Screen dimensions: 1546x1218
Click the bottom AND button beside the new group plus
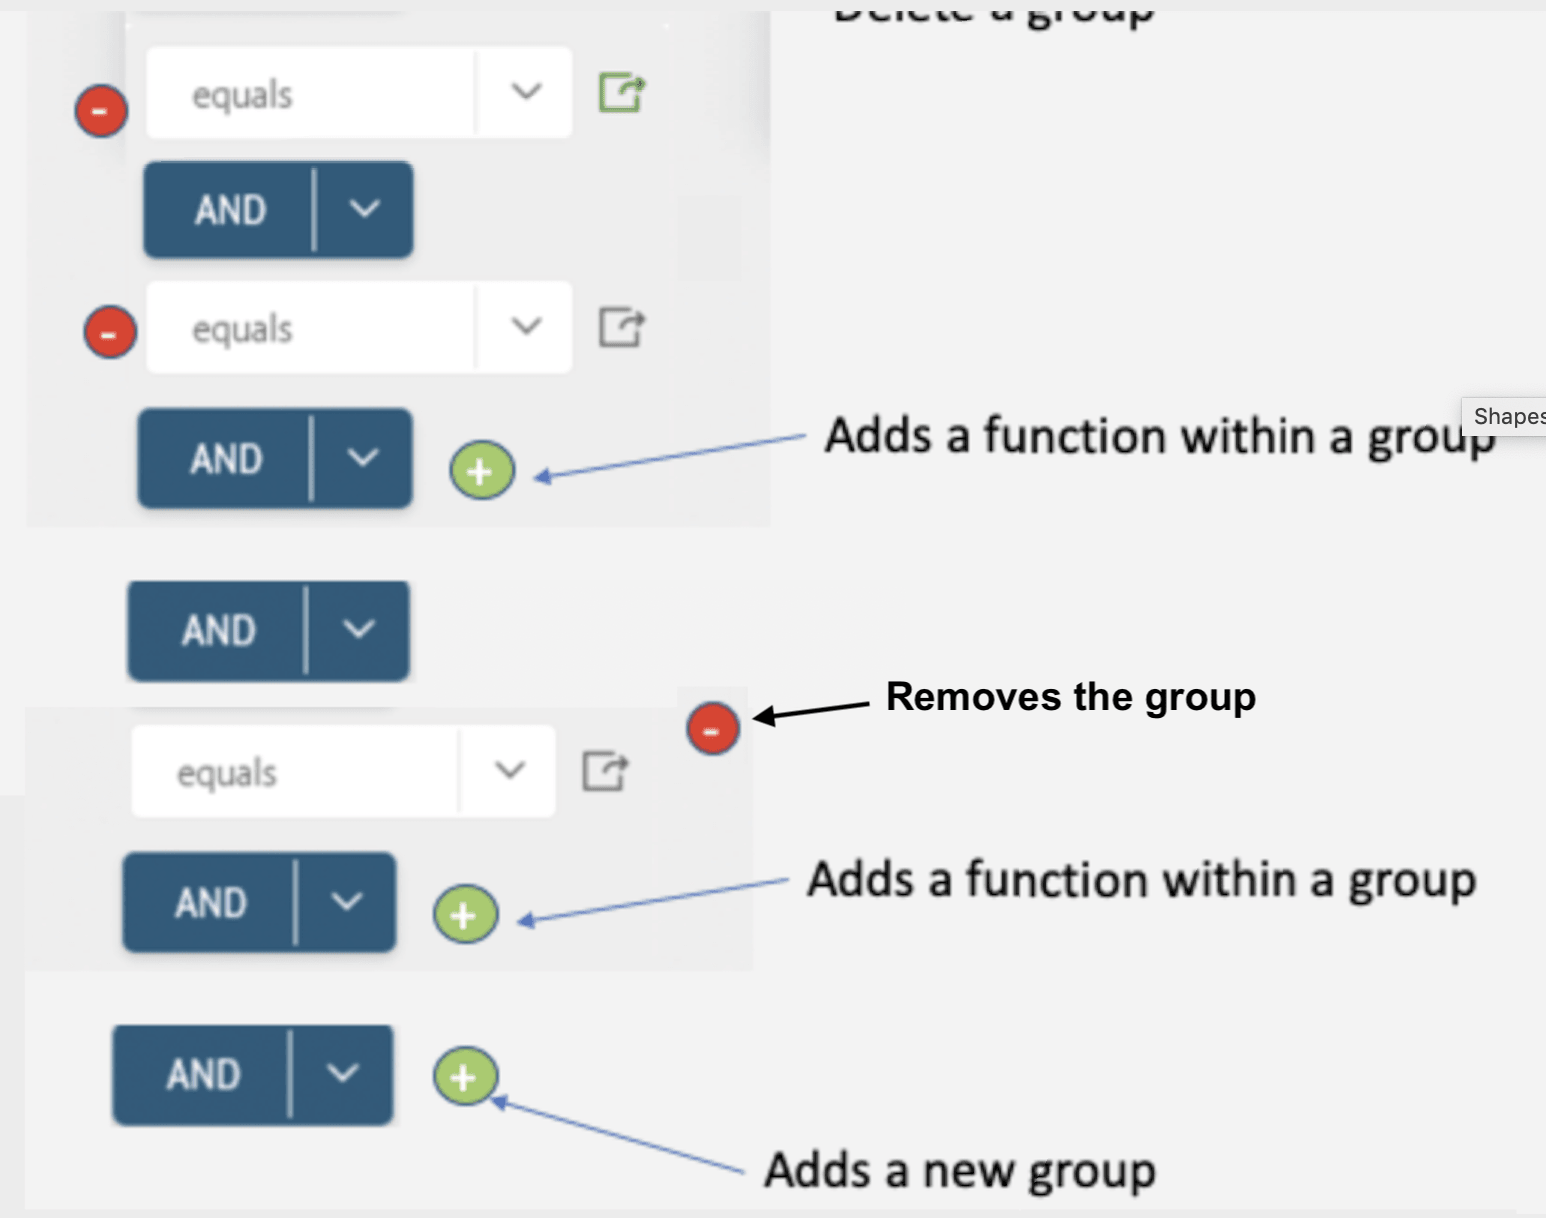[x=203, y=1074]
